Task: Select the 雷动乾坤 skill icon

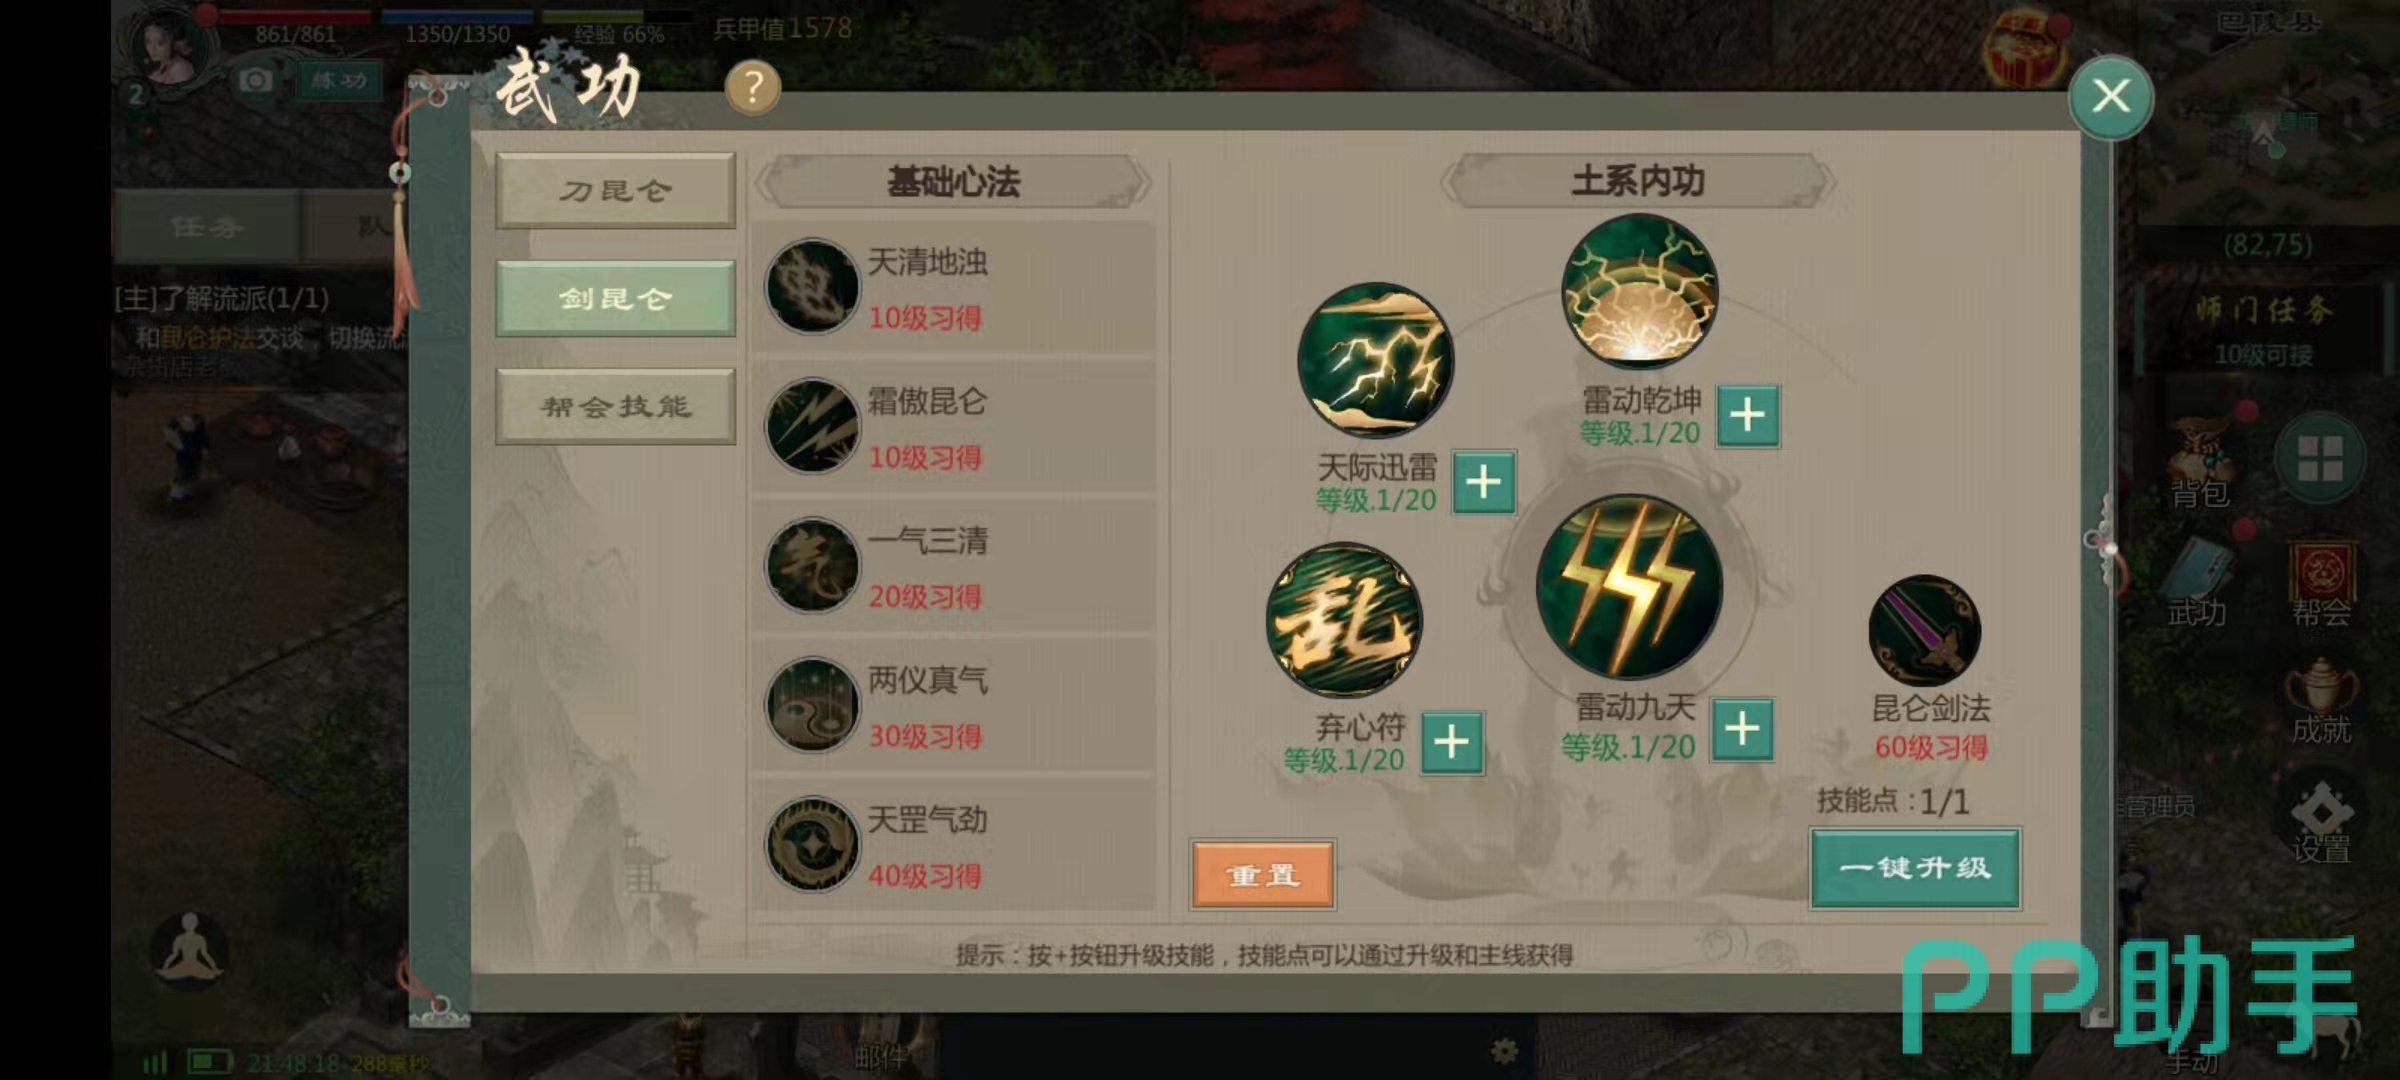Action: [x=1640, y=291]
